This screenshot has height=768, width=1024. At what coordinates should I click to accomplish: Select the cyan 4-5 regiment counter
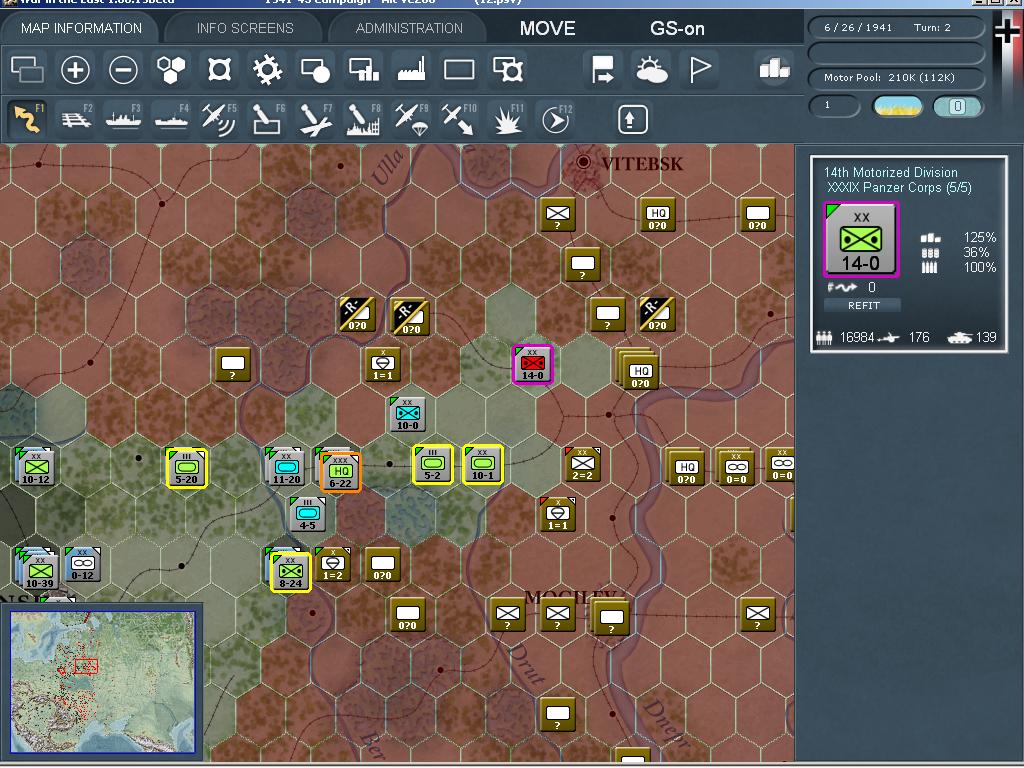pyautogui.click(x=308, y=514)
